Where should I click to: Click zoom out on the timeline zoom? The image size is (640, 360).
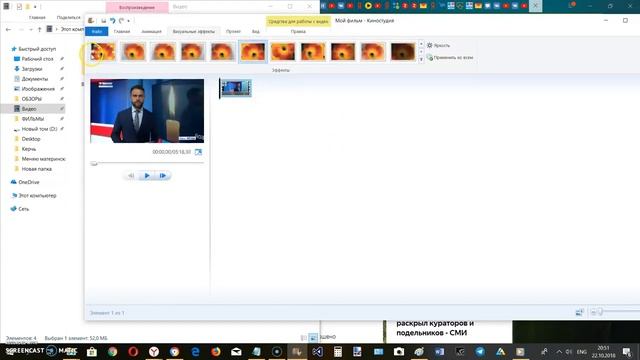593,312
